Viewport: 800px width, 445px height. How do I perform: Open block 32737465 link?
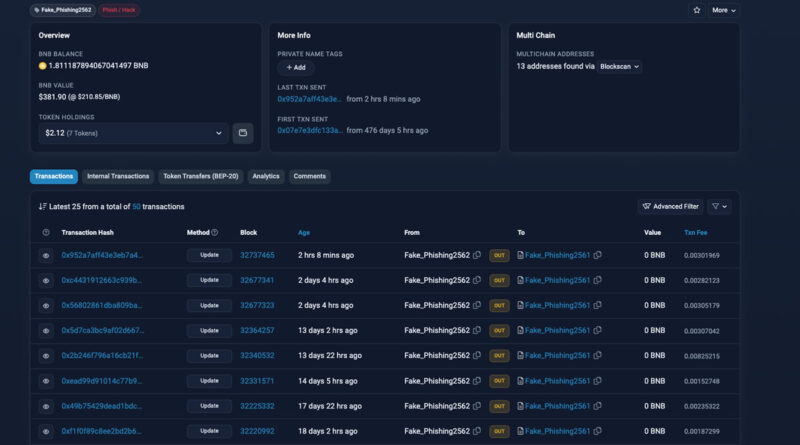point(257,255)
